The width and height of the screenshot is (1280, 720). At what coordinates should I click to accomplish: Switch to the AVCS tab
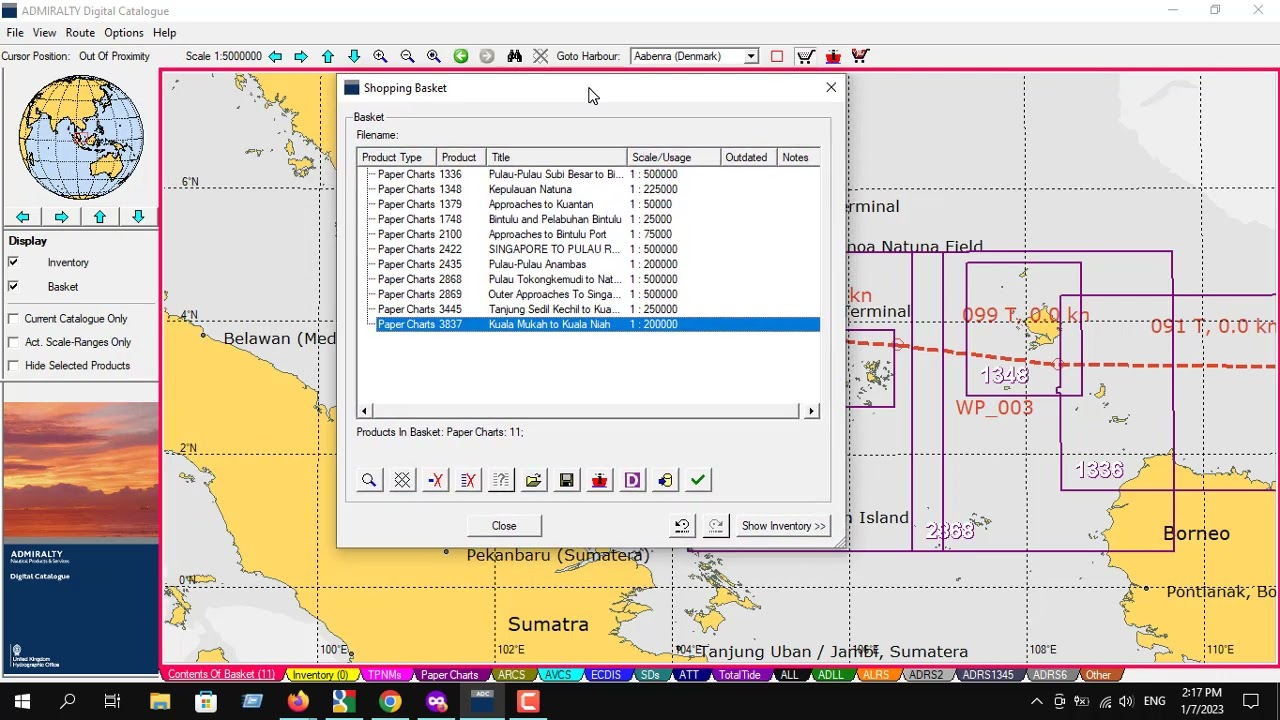click(x=558, y=675)
